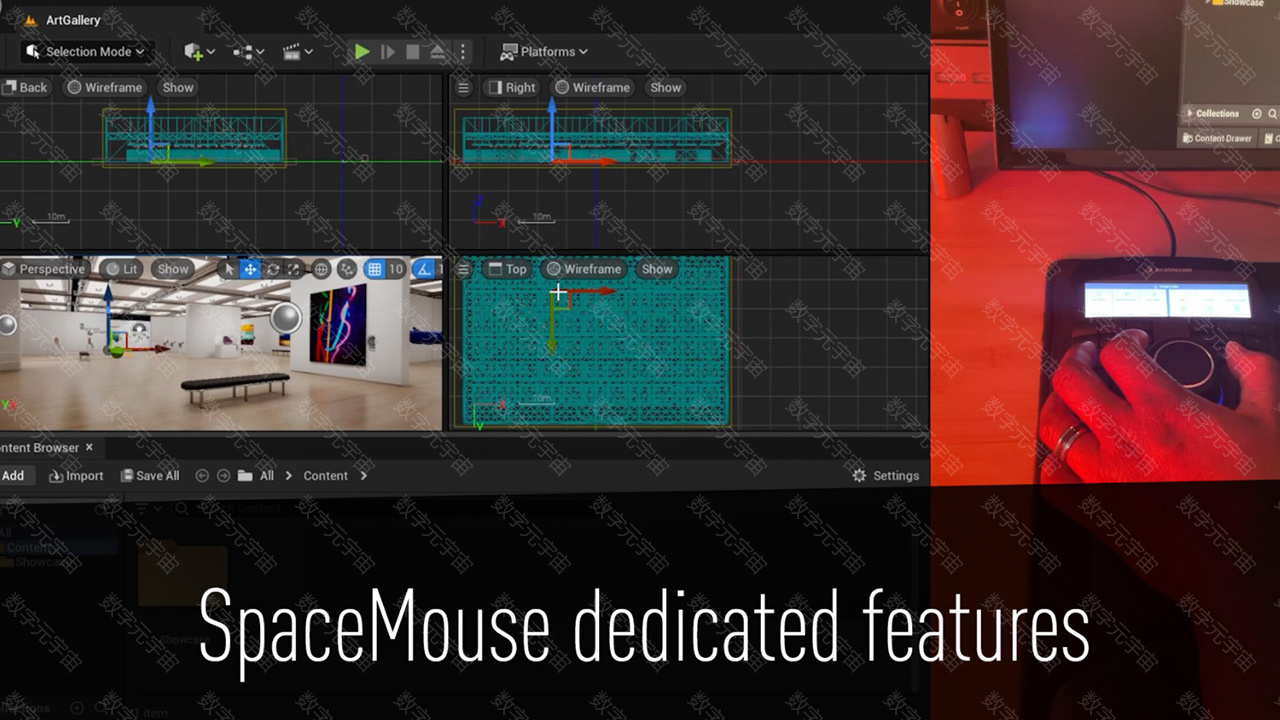
Task: Open the cinematics clapperboard dropdown
Action: [298, 52]
